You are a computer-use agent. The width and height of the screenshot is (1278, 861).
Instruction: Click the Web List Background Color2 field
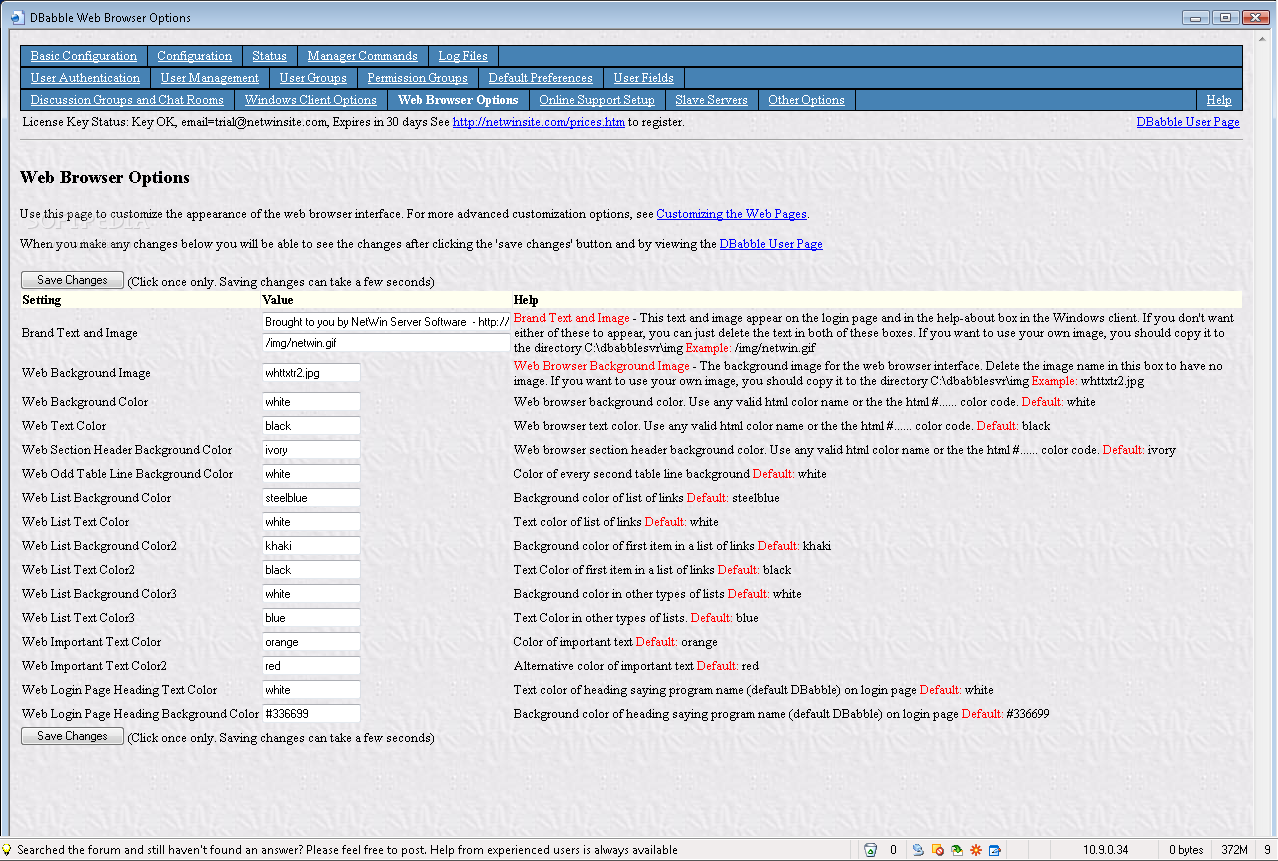[311, 545]
